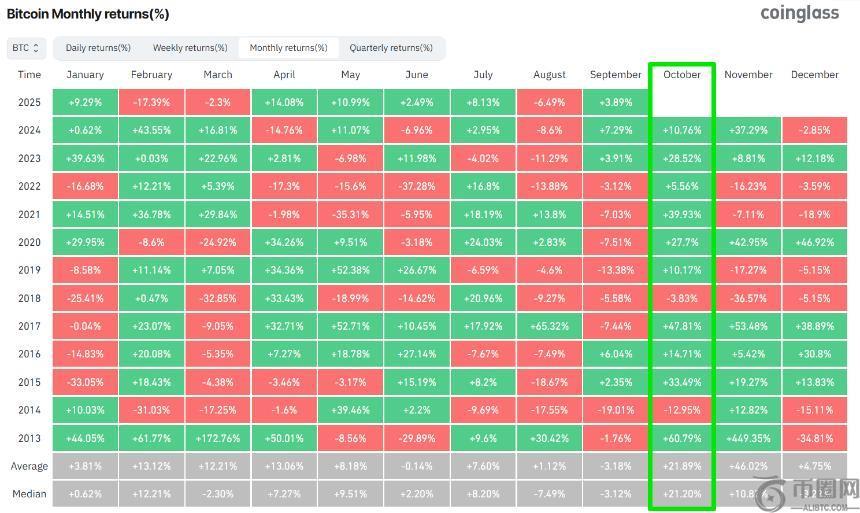Click the Bitcoin Monthly returns(%) title
The width and height of the screenshot is (860, 513).
click(88, 14)
